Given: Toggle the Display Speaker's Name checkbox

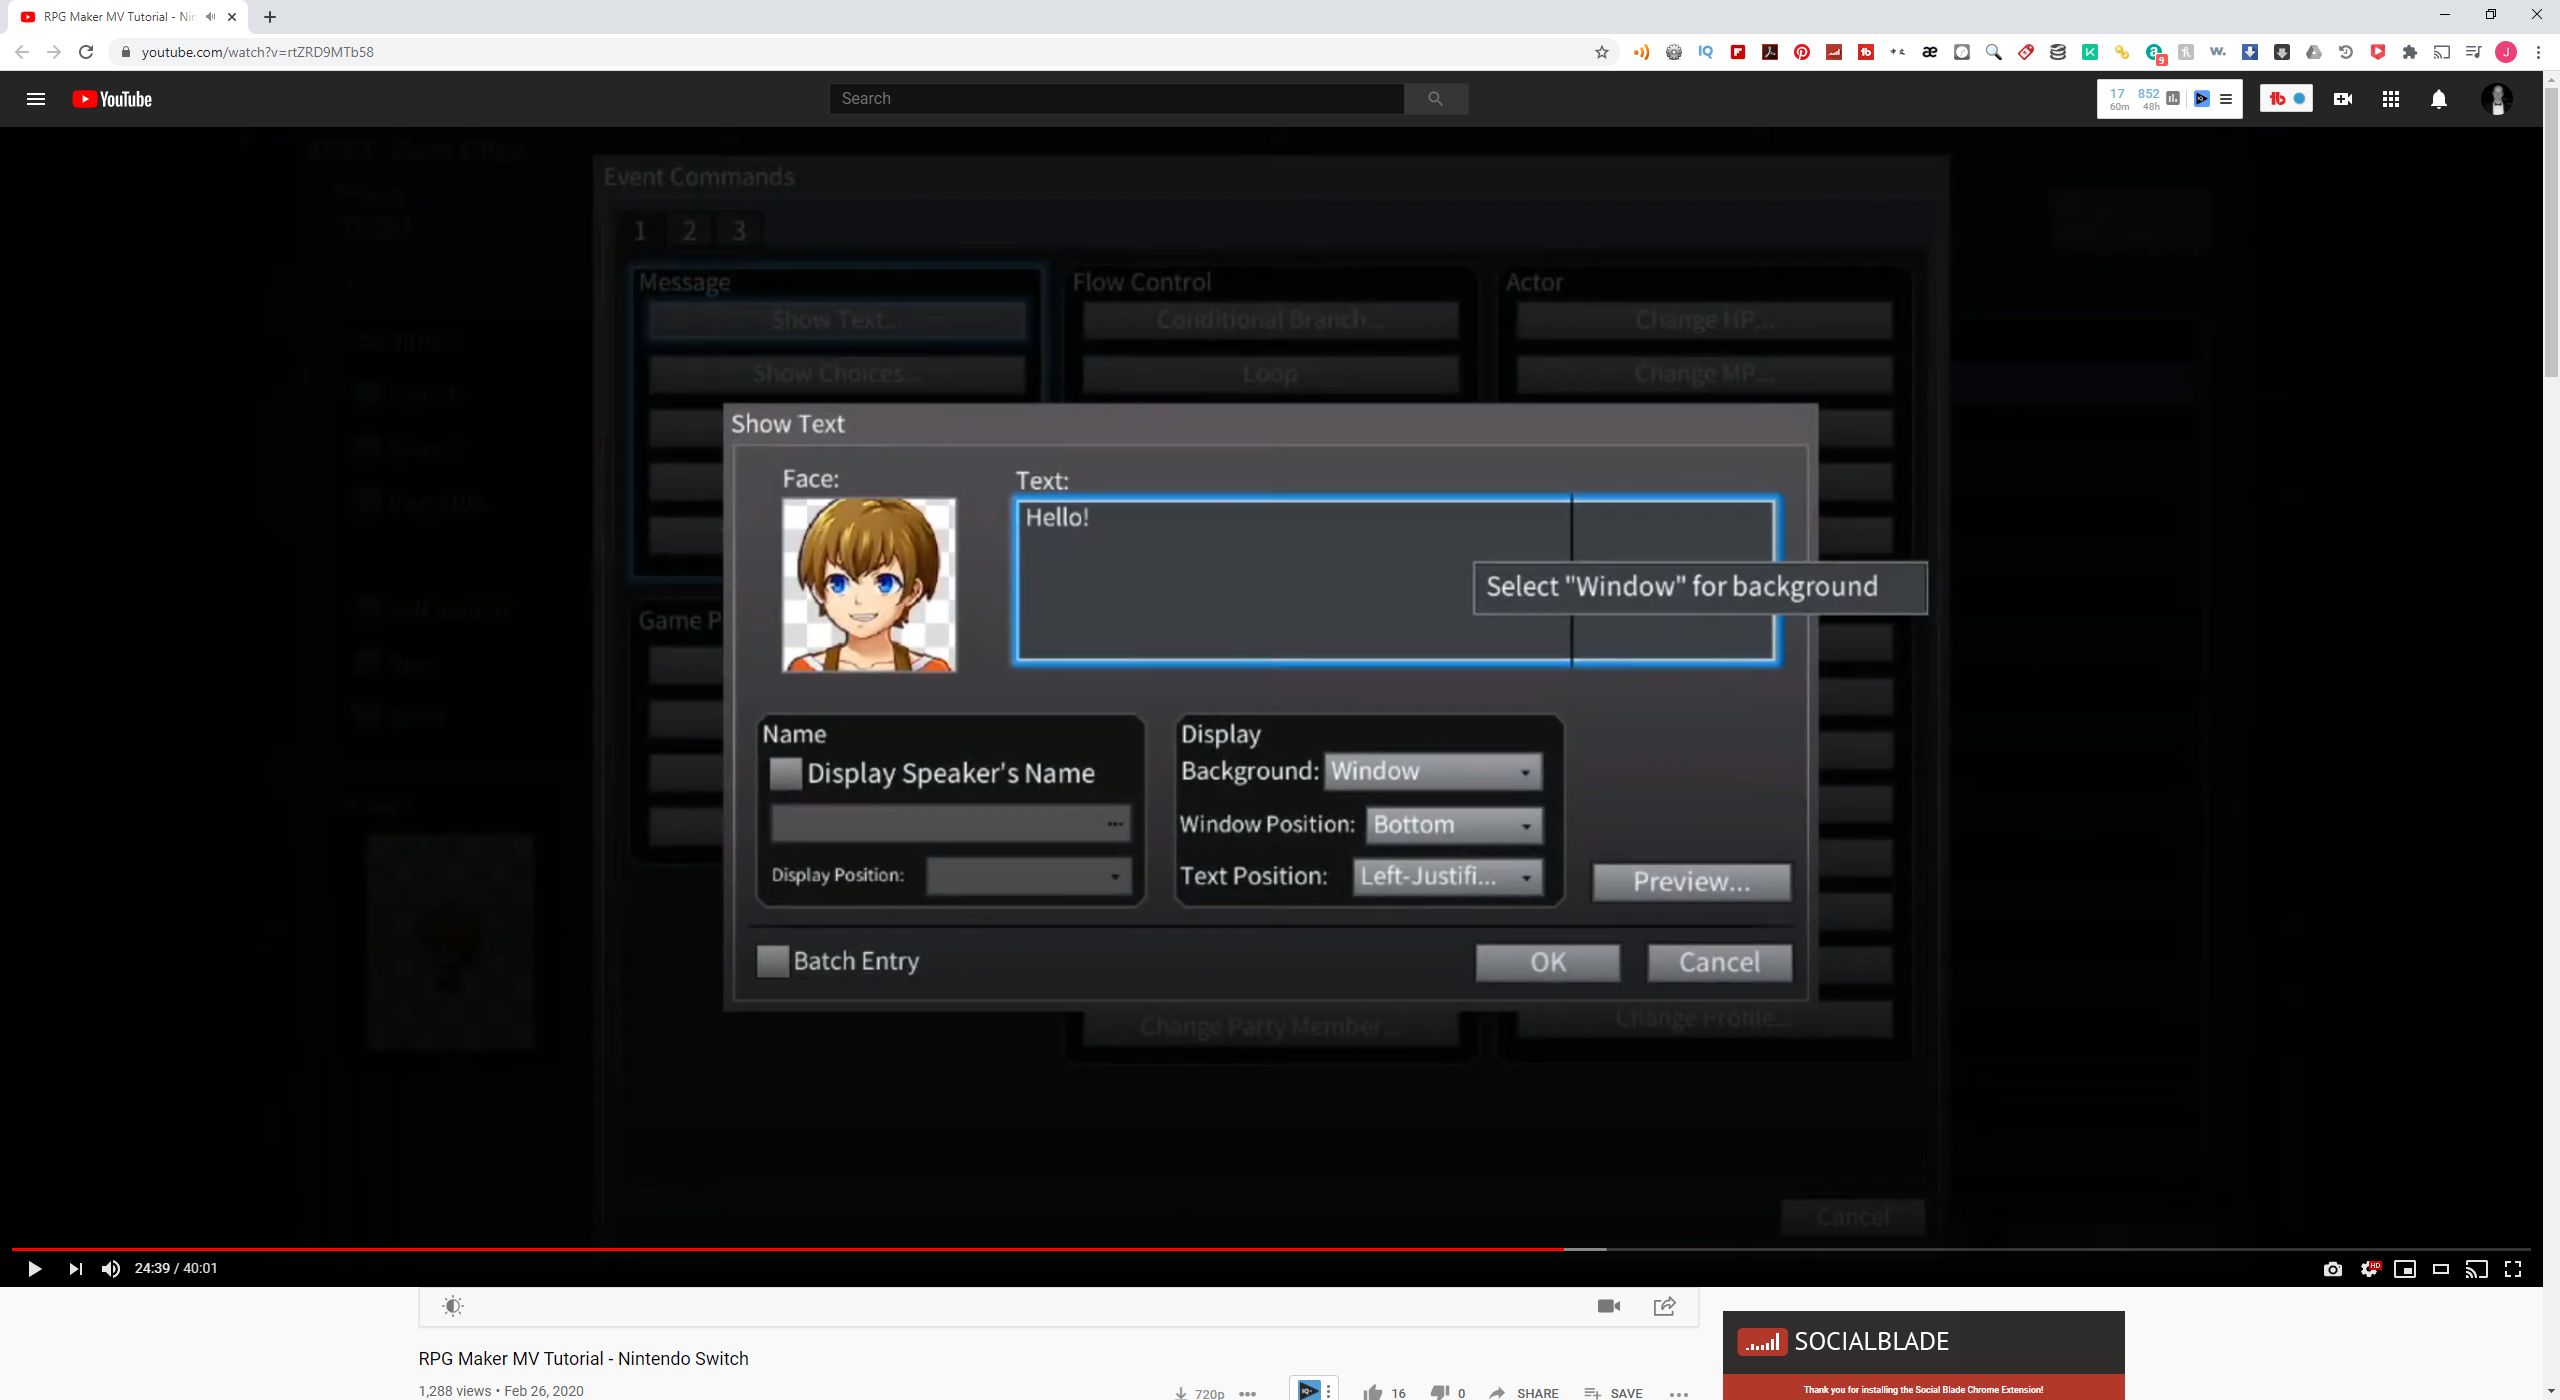Looking at the screenshot, I should (785, 773).
